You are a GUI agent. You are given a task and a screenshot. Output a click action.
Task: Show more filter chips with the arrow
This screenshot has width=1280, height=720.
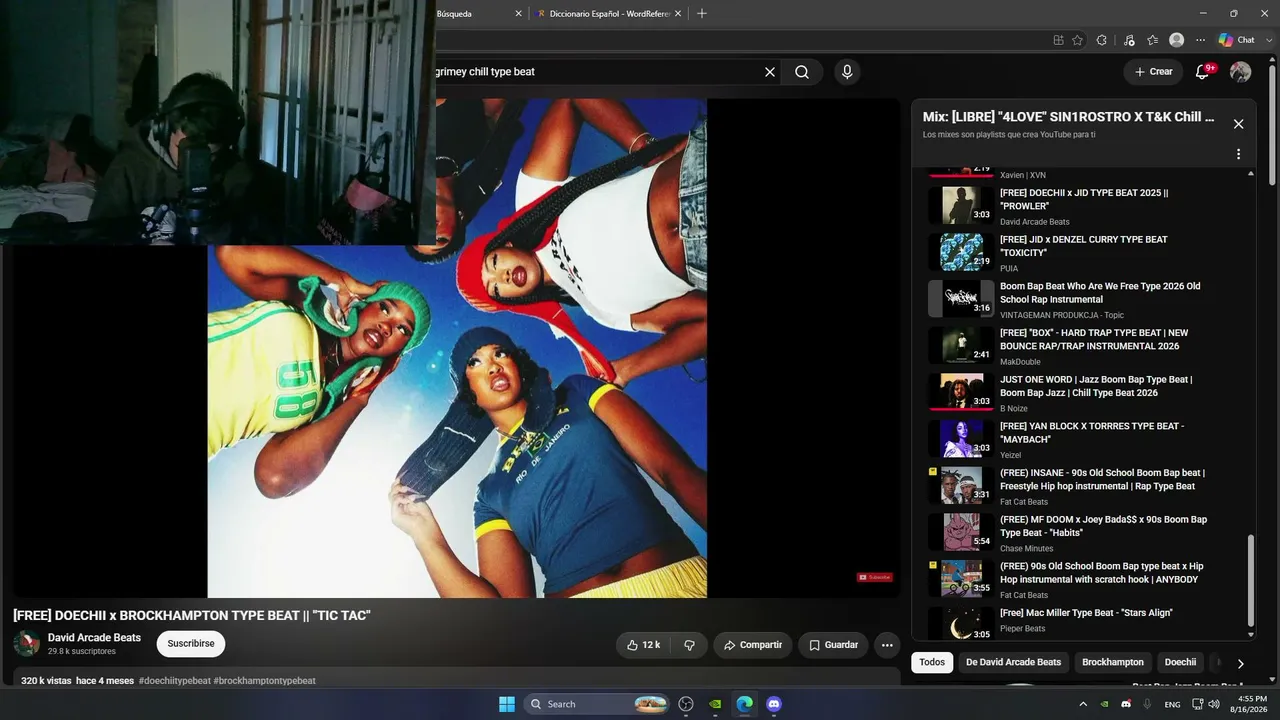pos(1240,663)
